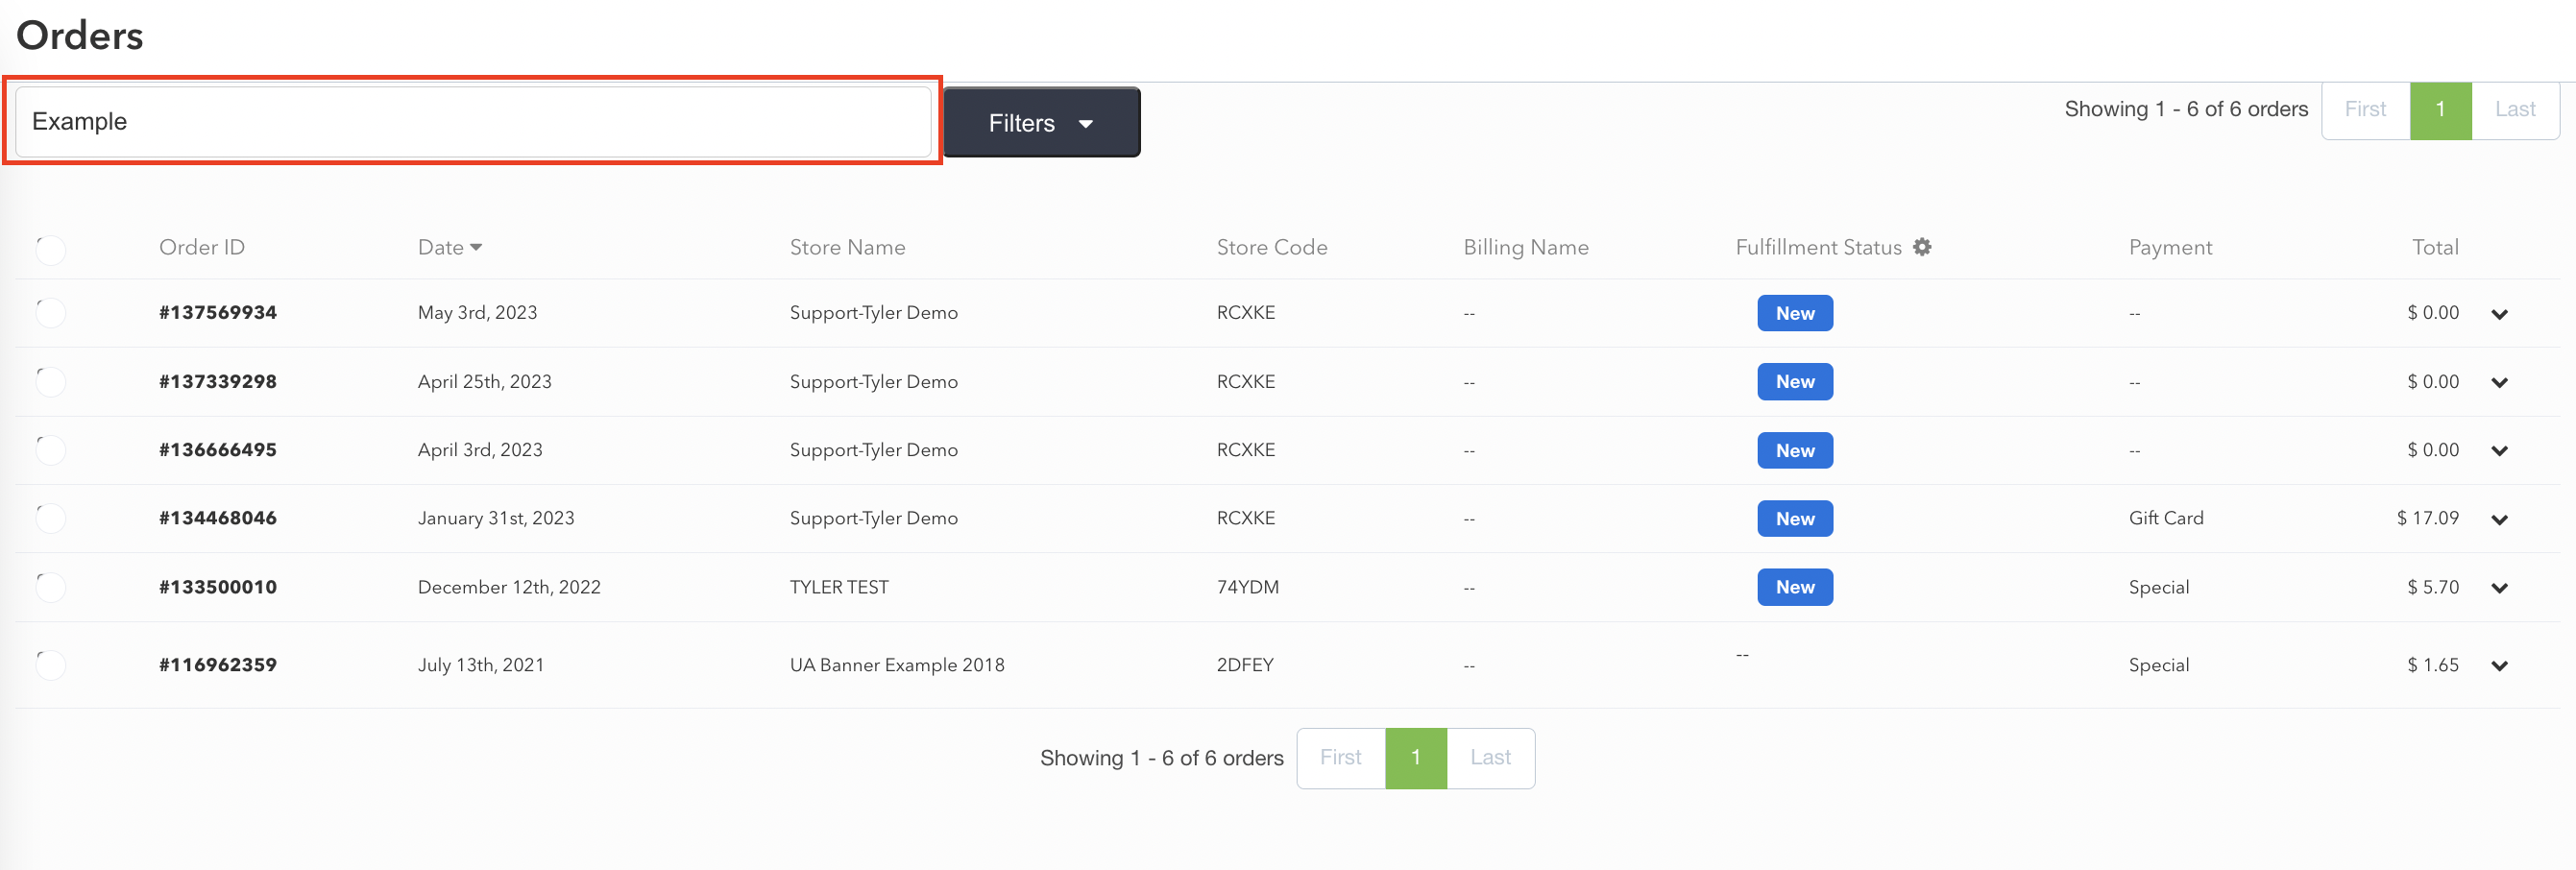
Task: Click New status badge for #133500010
Action: click(x=1795, y=587)
